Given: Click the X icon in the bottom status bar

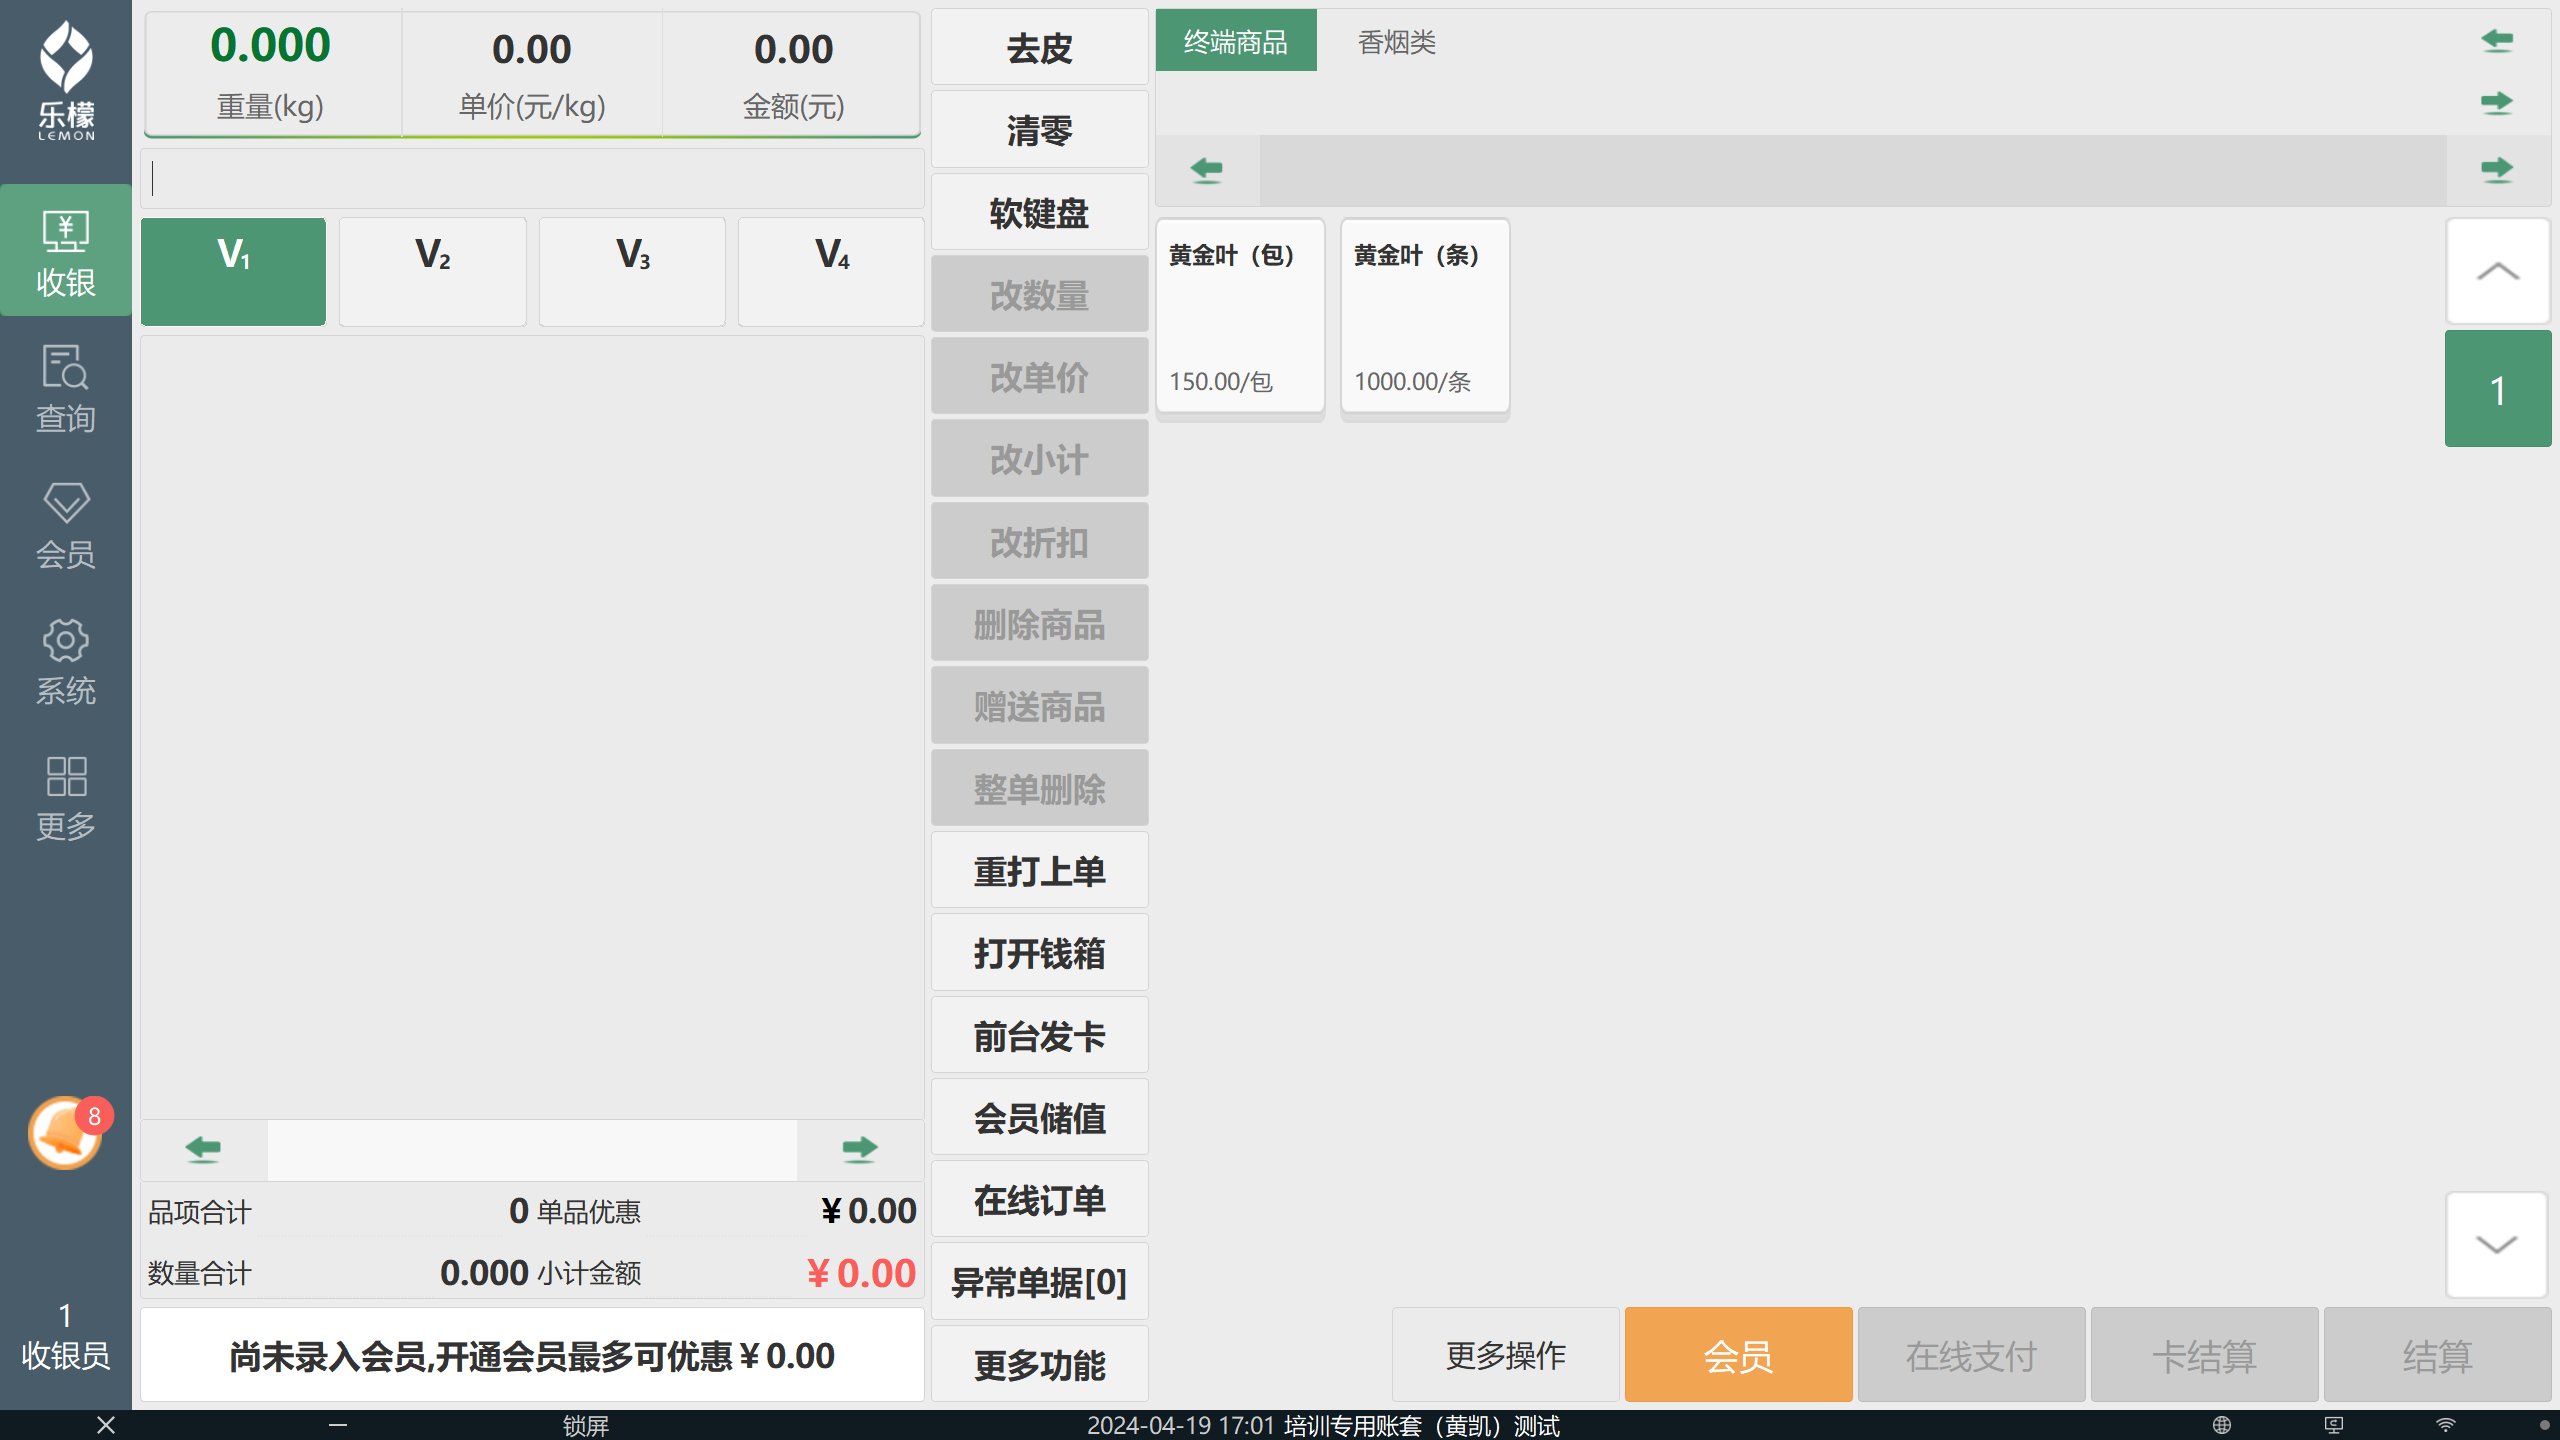Looking at the screenshot, I should [106, 1425].
